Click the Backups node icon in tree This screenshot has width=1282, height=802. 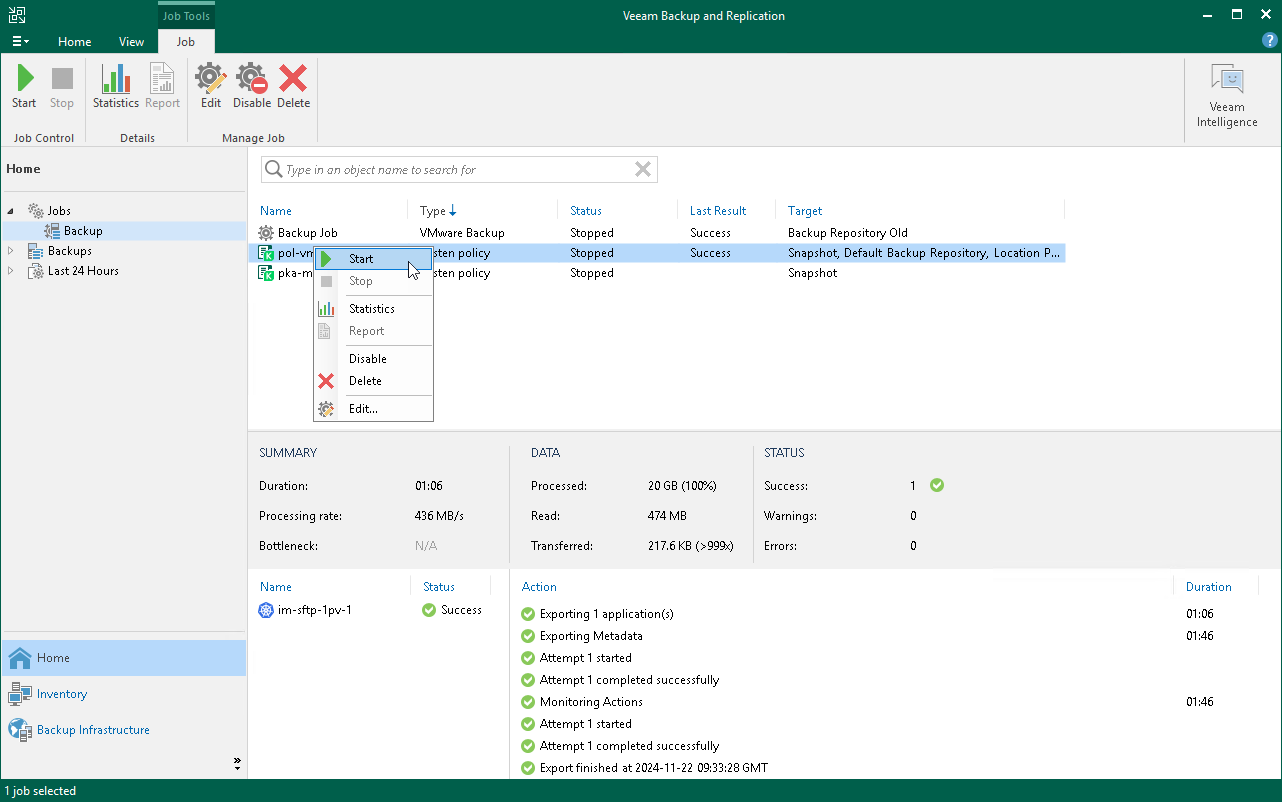pyautogui.click(x=35, y=251)
